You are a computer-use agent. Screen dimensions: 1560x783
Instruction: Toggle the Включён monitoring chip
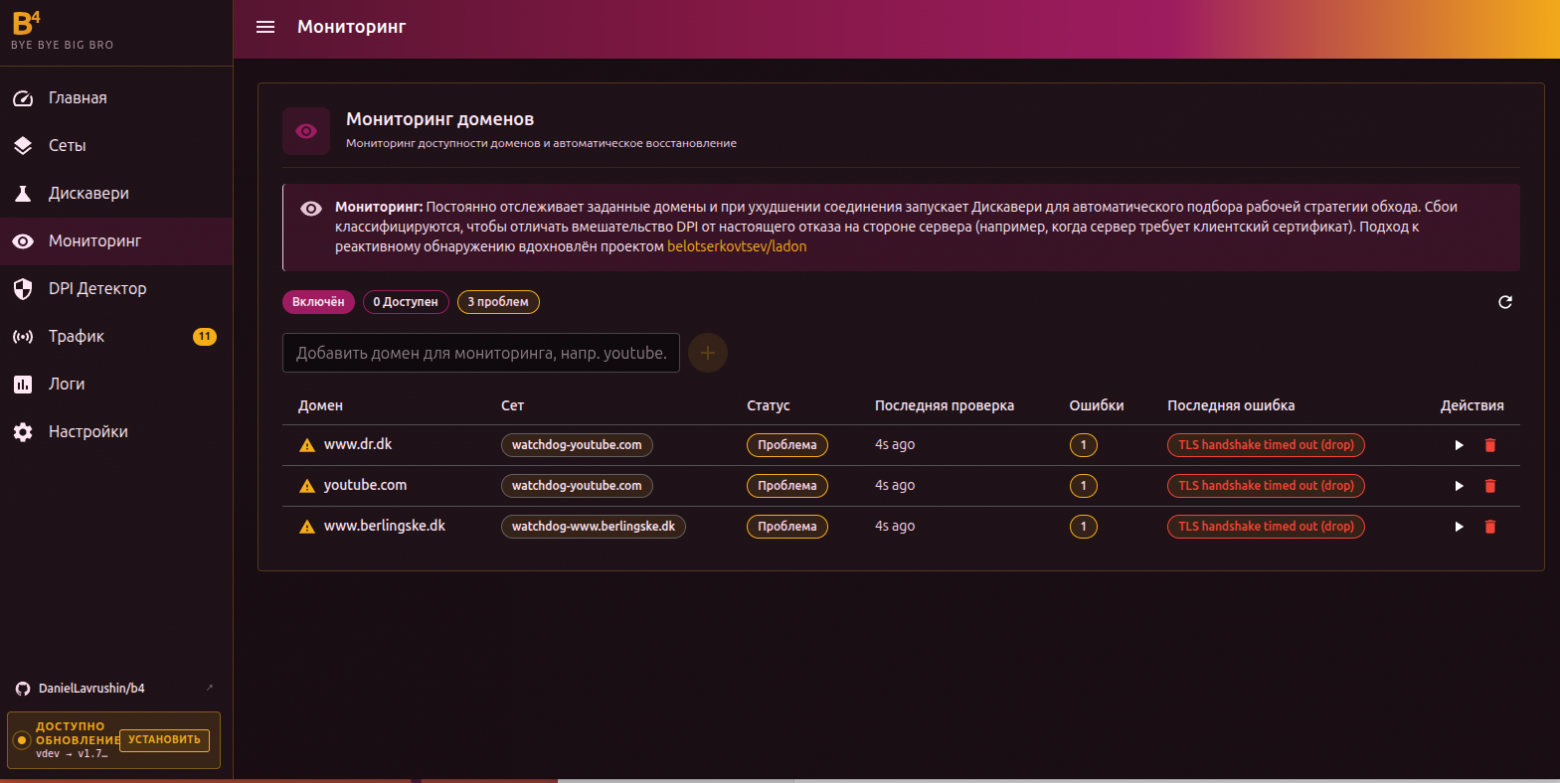(318, 302)
